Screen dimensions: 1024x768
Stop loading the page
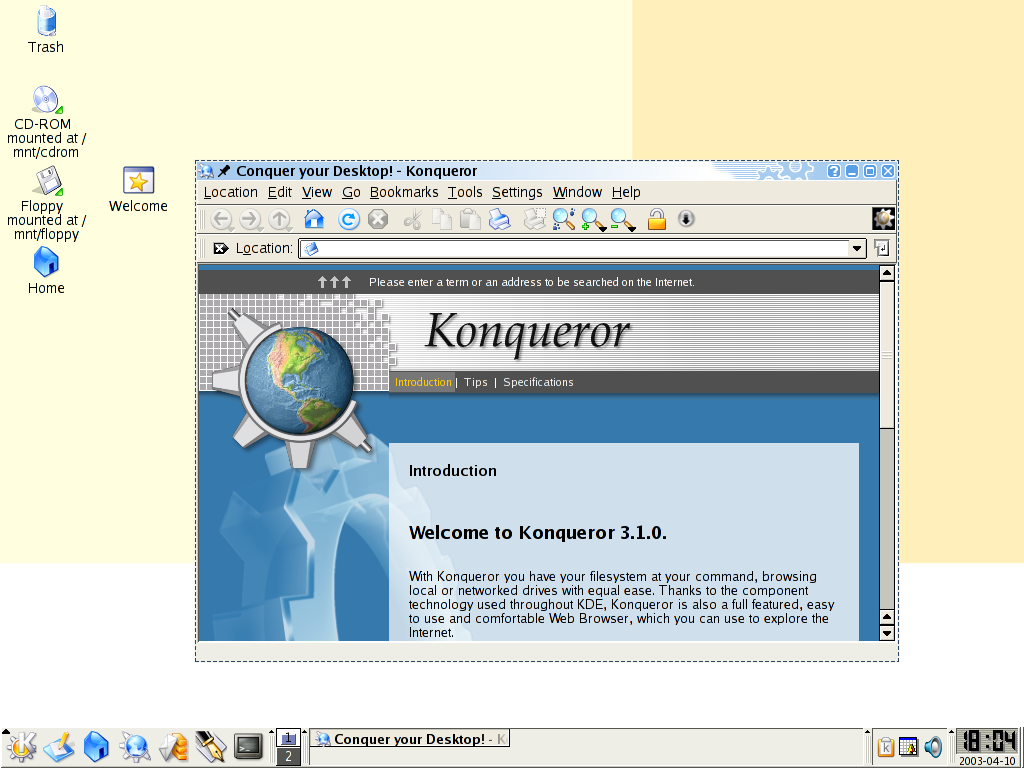[378, 219]
